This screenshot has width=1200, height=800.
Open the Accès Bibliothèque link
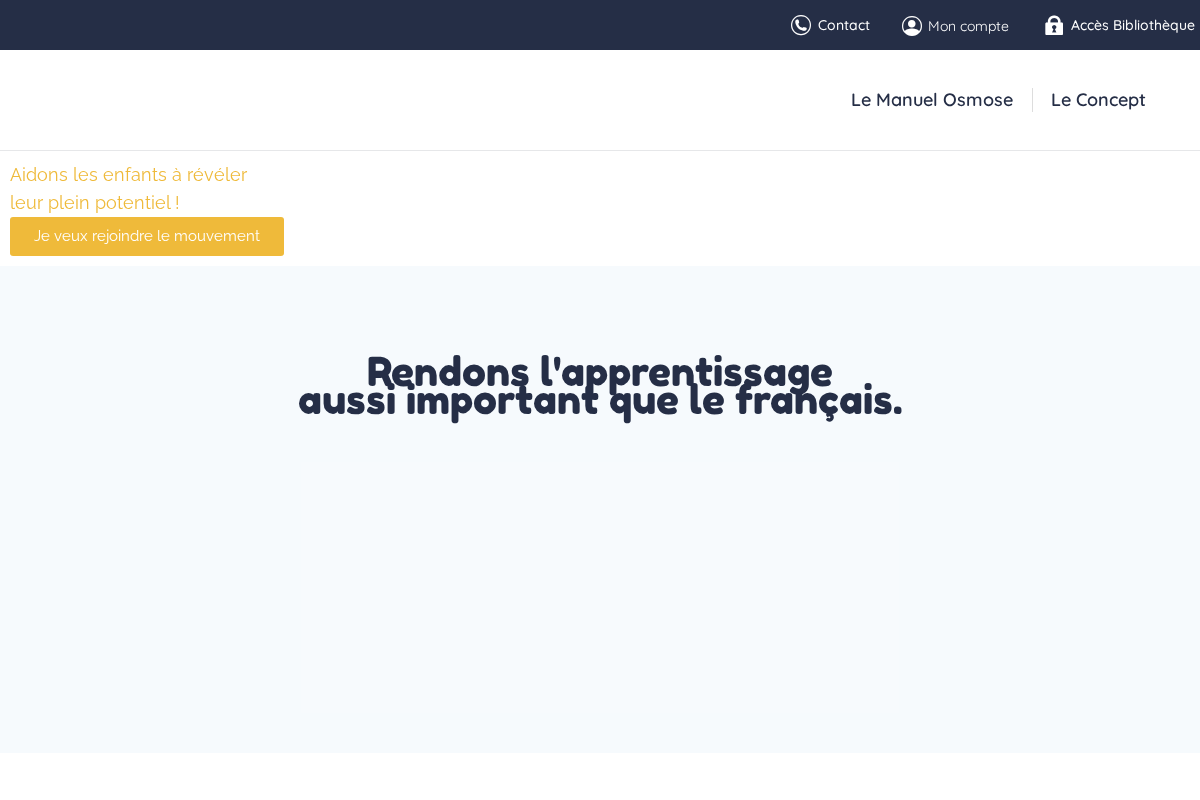[x=1133, y=25]
